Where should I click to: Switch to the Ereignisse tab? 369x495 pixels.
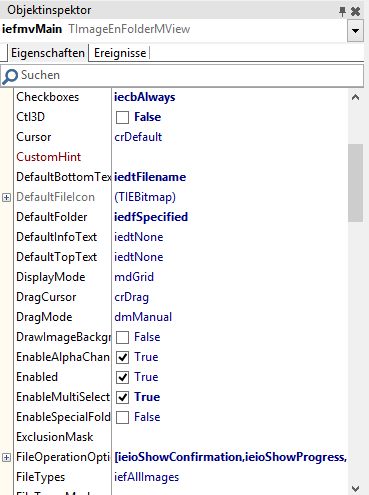120,53
